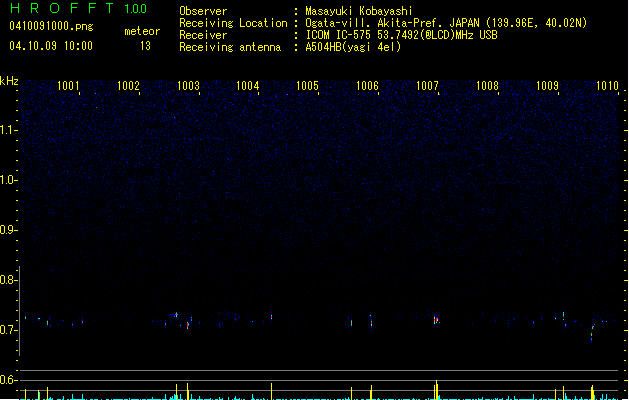Click the 0.7 frequency axis label
This screenshot has height=400, width=629.
[x=7, y=330]
